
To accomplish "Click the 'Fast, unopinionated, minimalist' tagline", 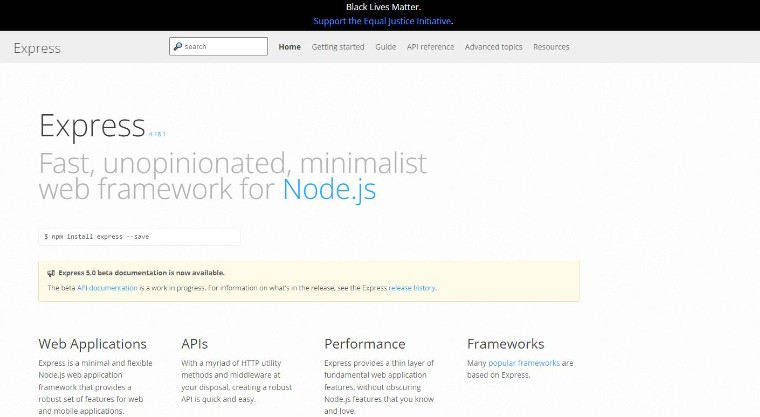I will pyautogui.click(x=233, y=163).
